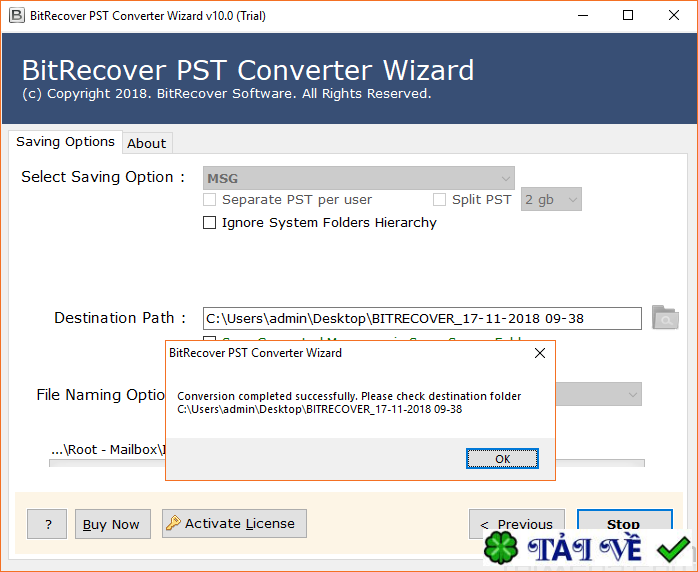
Task: Click the BitRecover app icon in title bar
Action: click(17, 16)
